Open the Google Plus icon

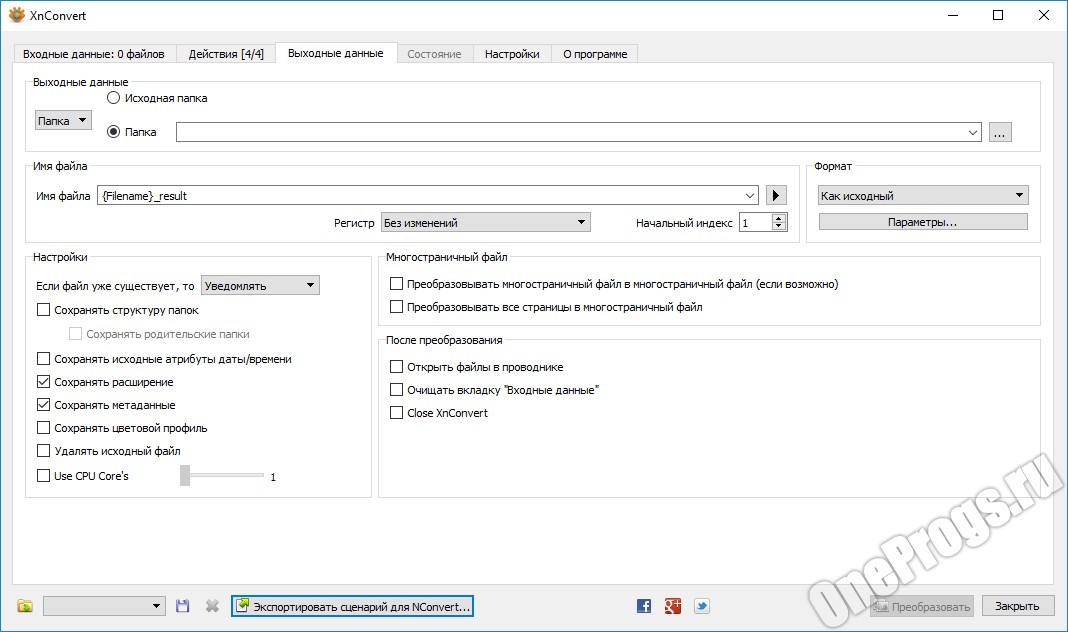pyautogui.click(x=673, y=605)
